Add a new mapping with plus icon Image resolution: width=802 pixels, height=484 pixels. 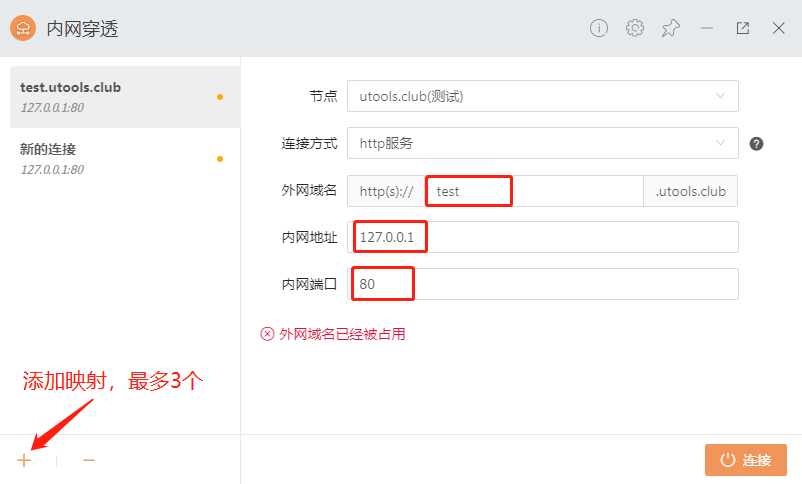click(24, 460)
